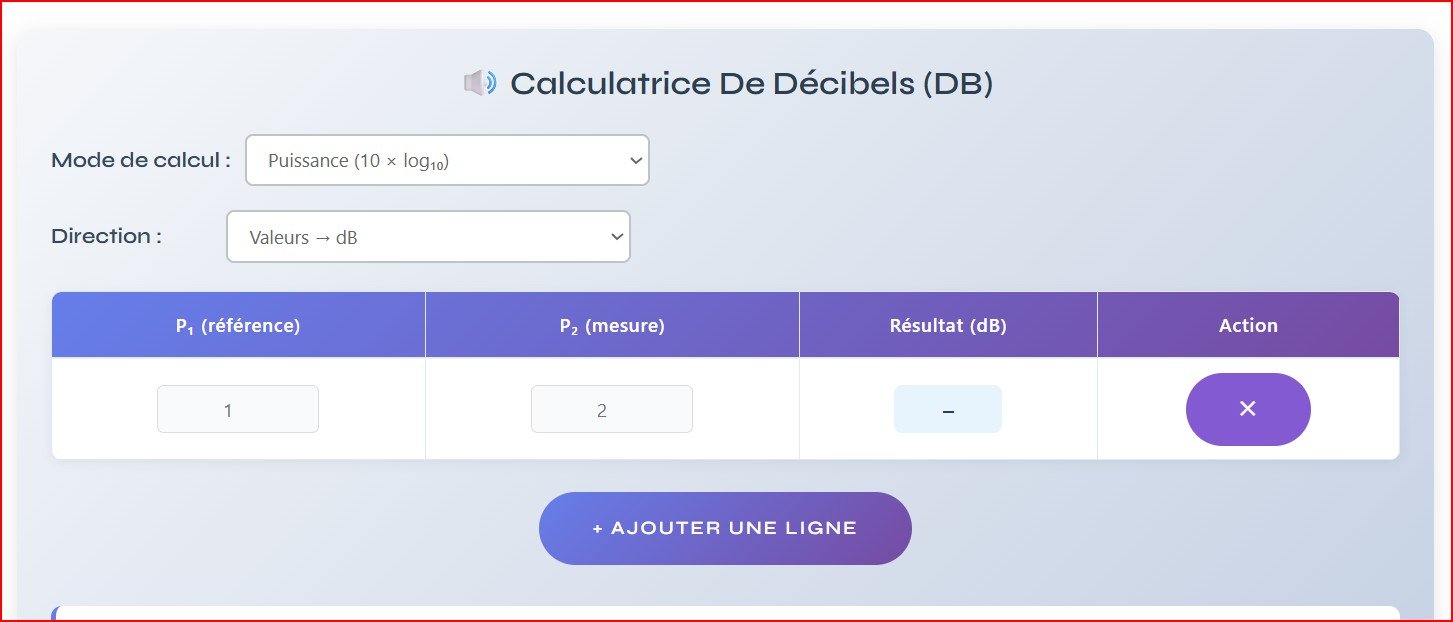
Task: Click the P₂ (mesure) column header
Action: pos(612,324)
